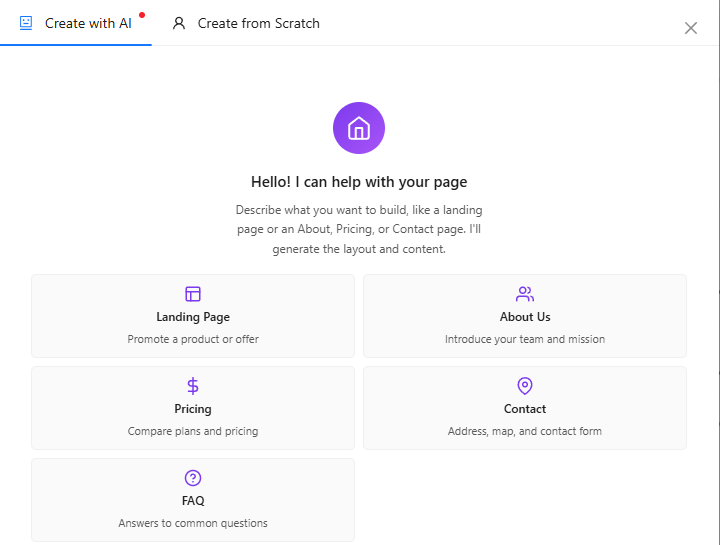
Task: Click "Introduce your team and mission" text
Action: [x=525, y=339]
